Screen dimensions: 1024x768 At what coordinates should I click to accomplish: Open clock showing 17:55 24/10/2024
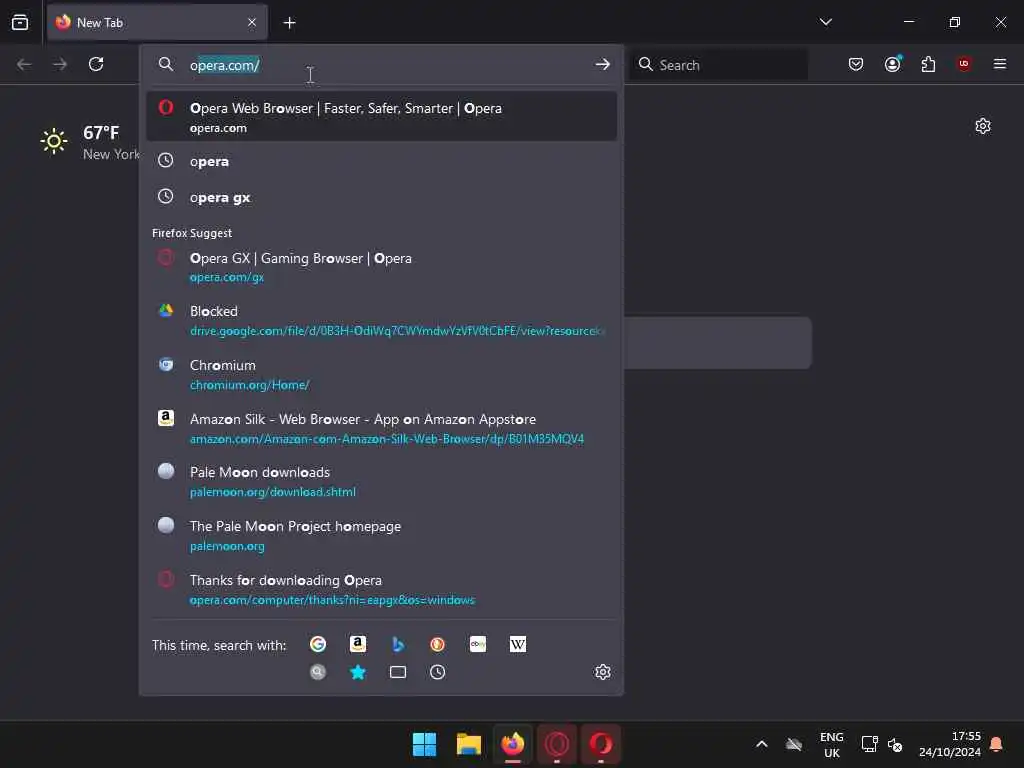(950, 744)
